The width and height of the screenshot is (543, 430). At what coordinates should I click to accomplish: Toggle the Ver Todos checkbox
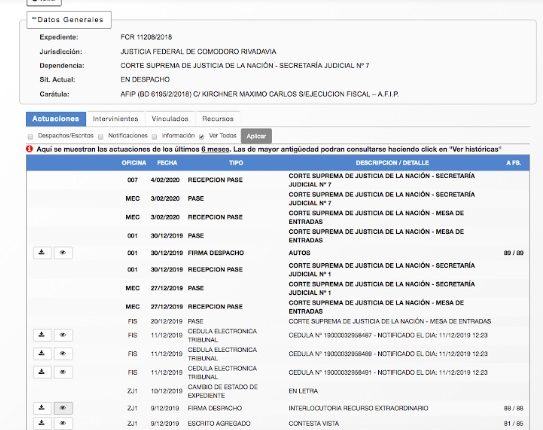[202, 136]
